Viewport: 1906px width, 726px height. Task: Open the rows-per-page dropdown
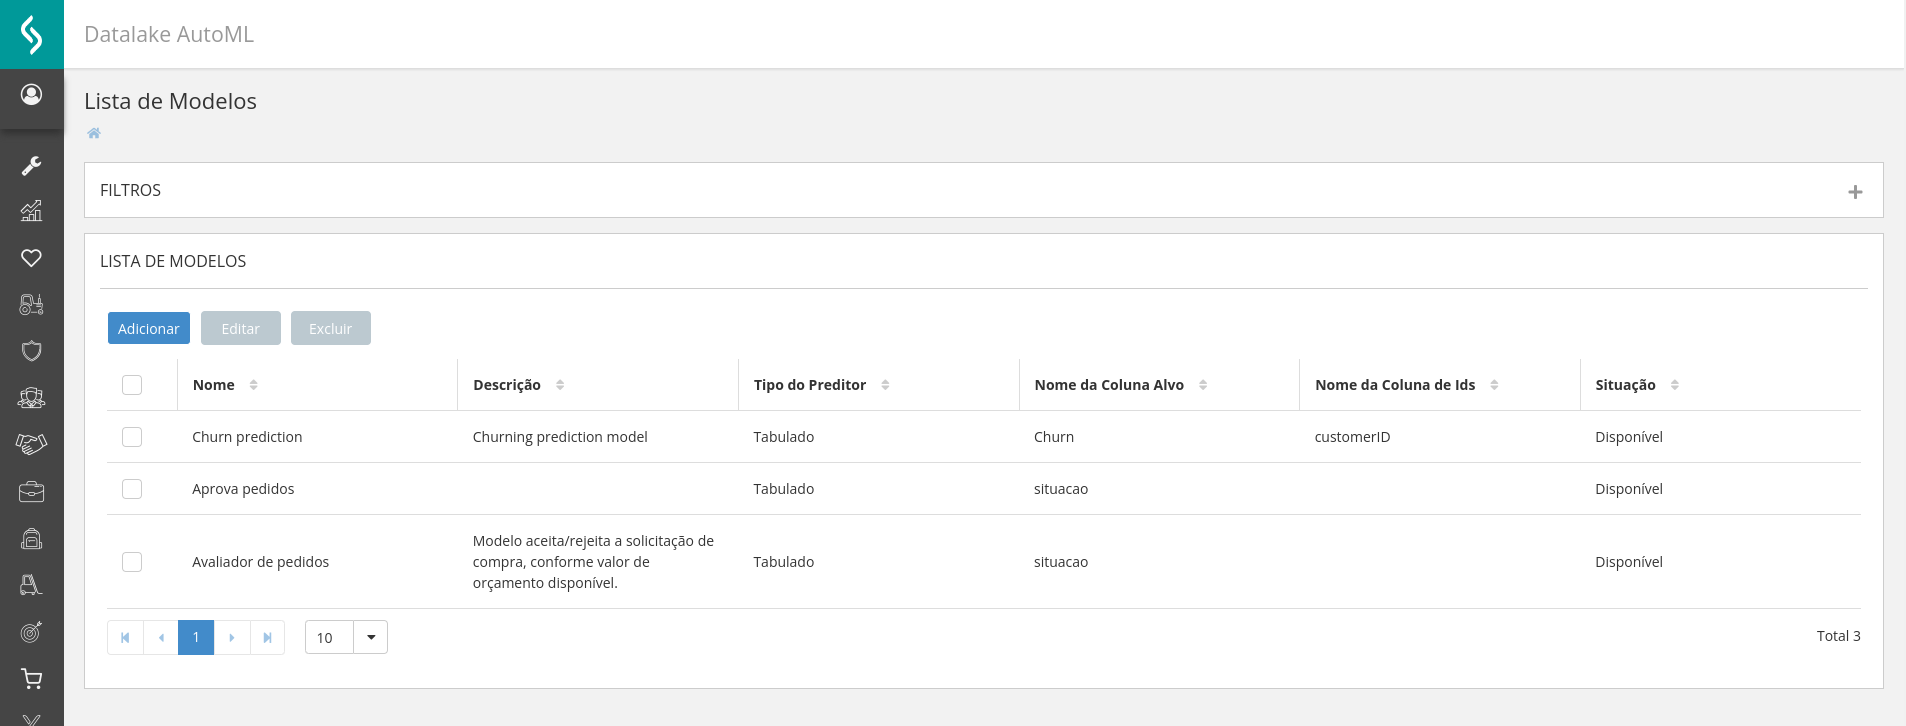click(371, 637)
